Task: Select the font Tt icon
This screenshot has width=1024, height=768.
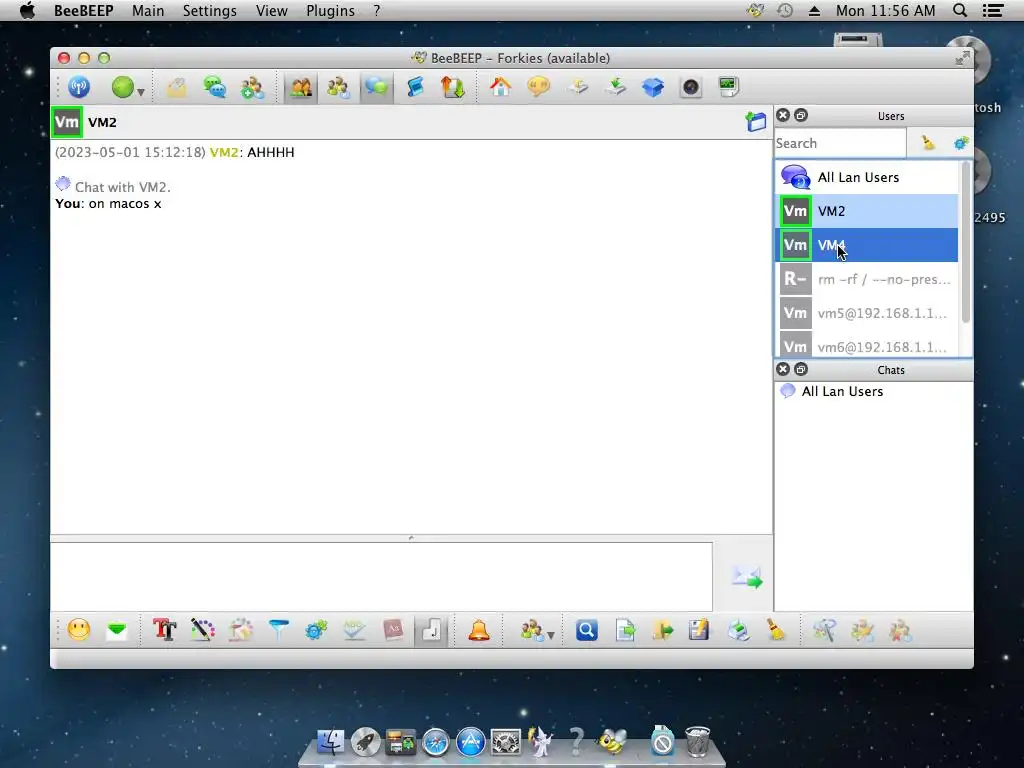Action: click(165, 630)
